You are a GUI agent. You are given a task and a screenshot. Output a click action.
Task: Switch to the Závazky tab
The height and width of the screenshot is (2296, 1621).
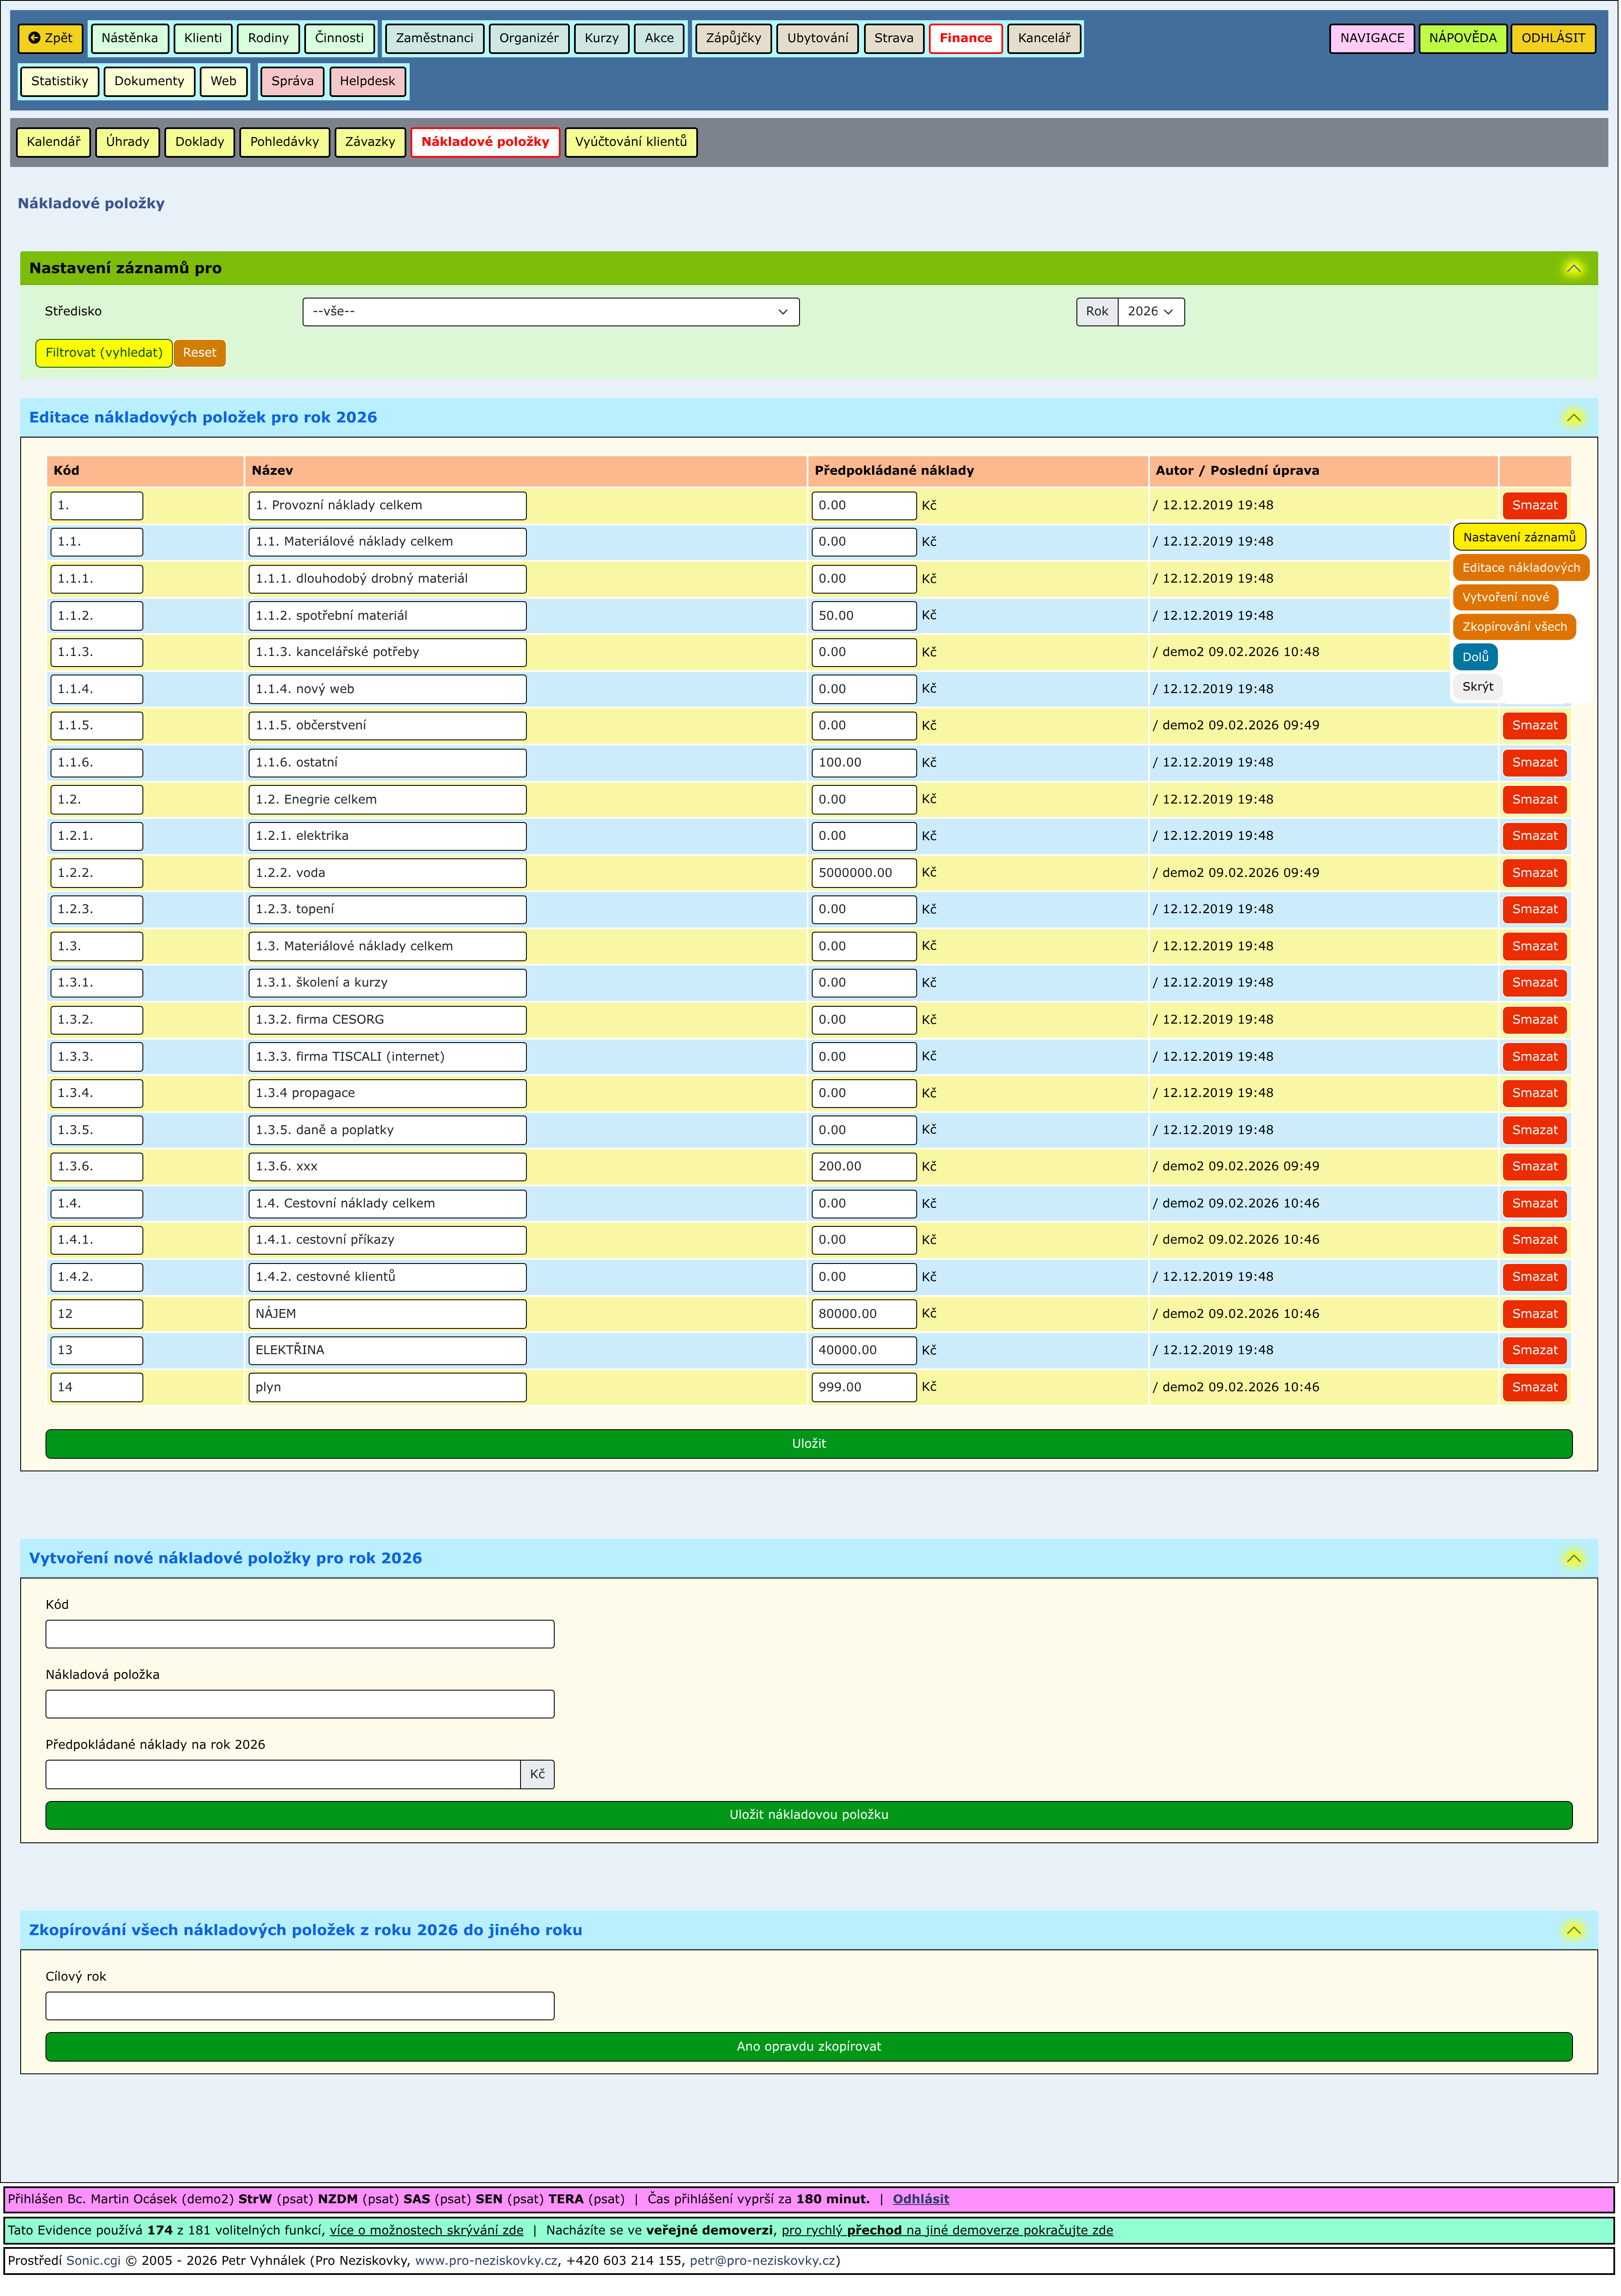(x=370, y=142)
